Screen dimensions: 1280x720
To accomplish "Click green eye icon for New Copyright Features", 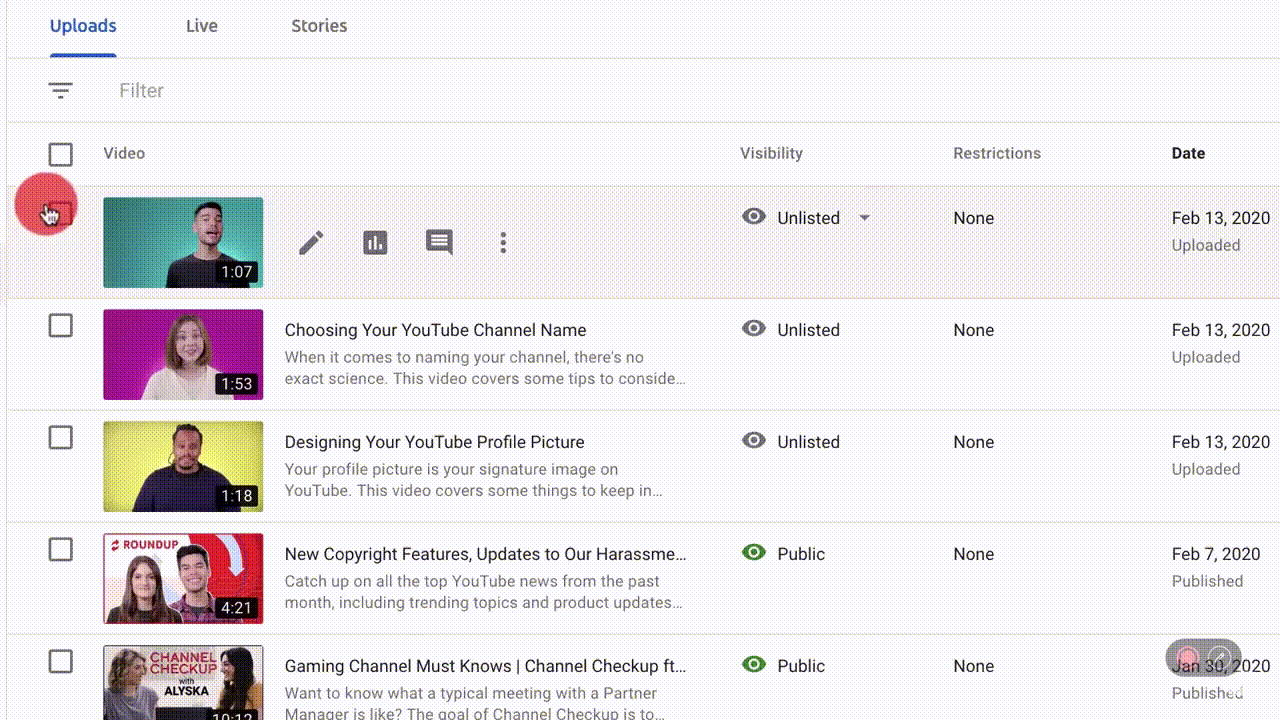I will [x=754, y=553].
